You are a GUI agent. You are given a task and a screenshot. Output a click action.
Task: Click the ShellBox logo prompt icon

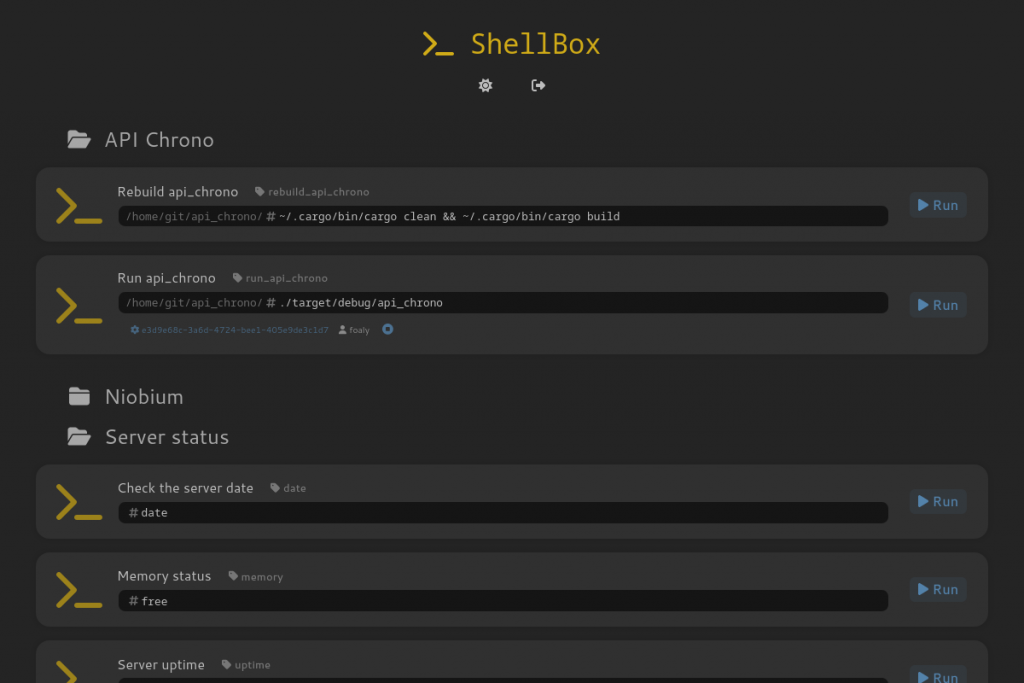[x=438, y=44]
